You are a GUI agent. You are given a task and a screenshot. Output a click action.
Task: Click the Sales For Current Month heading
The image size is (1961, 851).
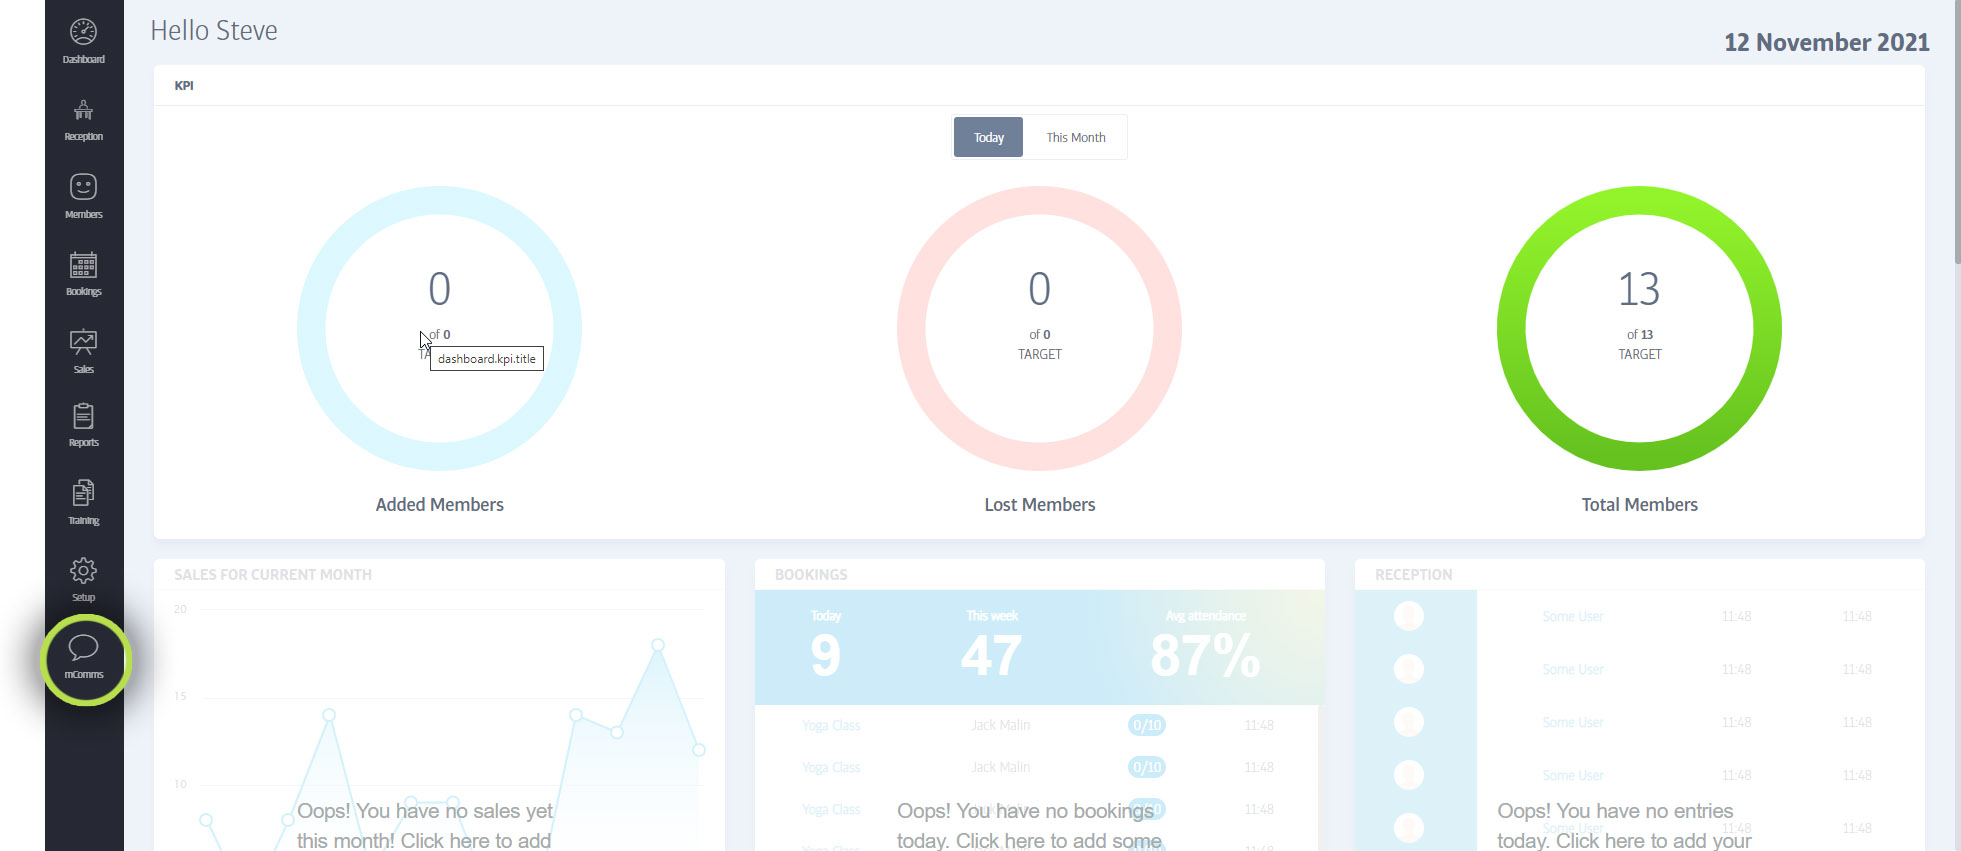[273, 575]
